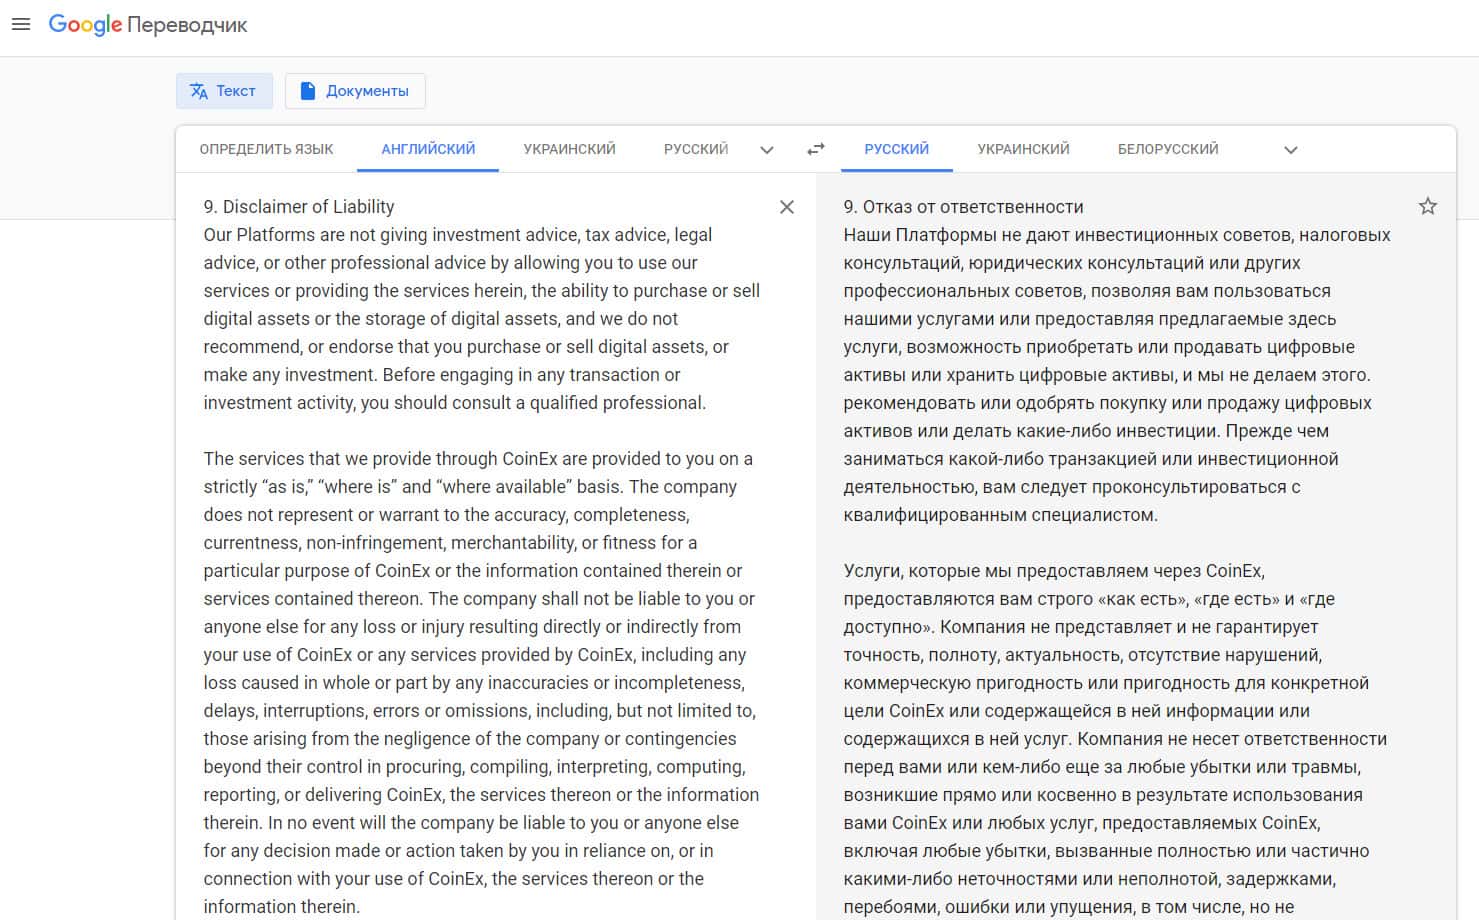This screenshot has height=920, width=1479.
Task: Set Белорусский as target language
Action: click(x=1168, y=149)
